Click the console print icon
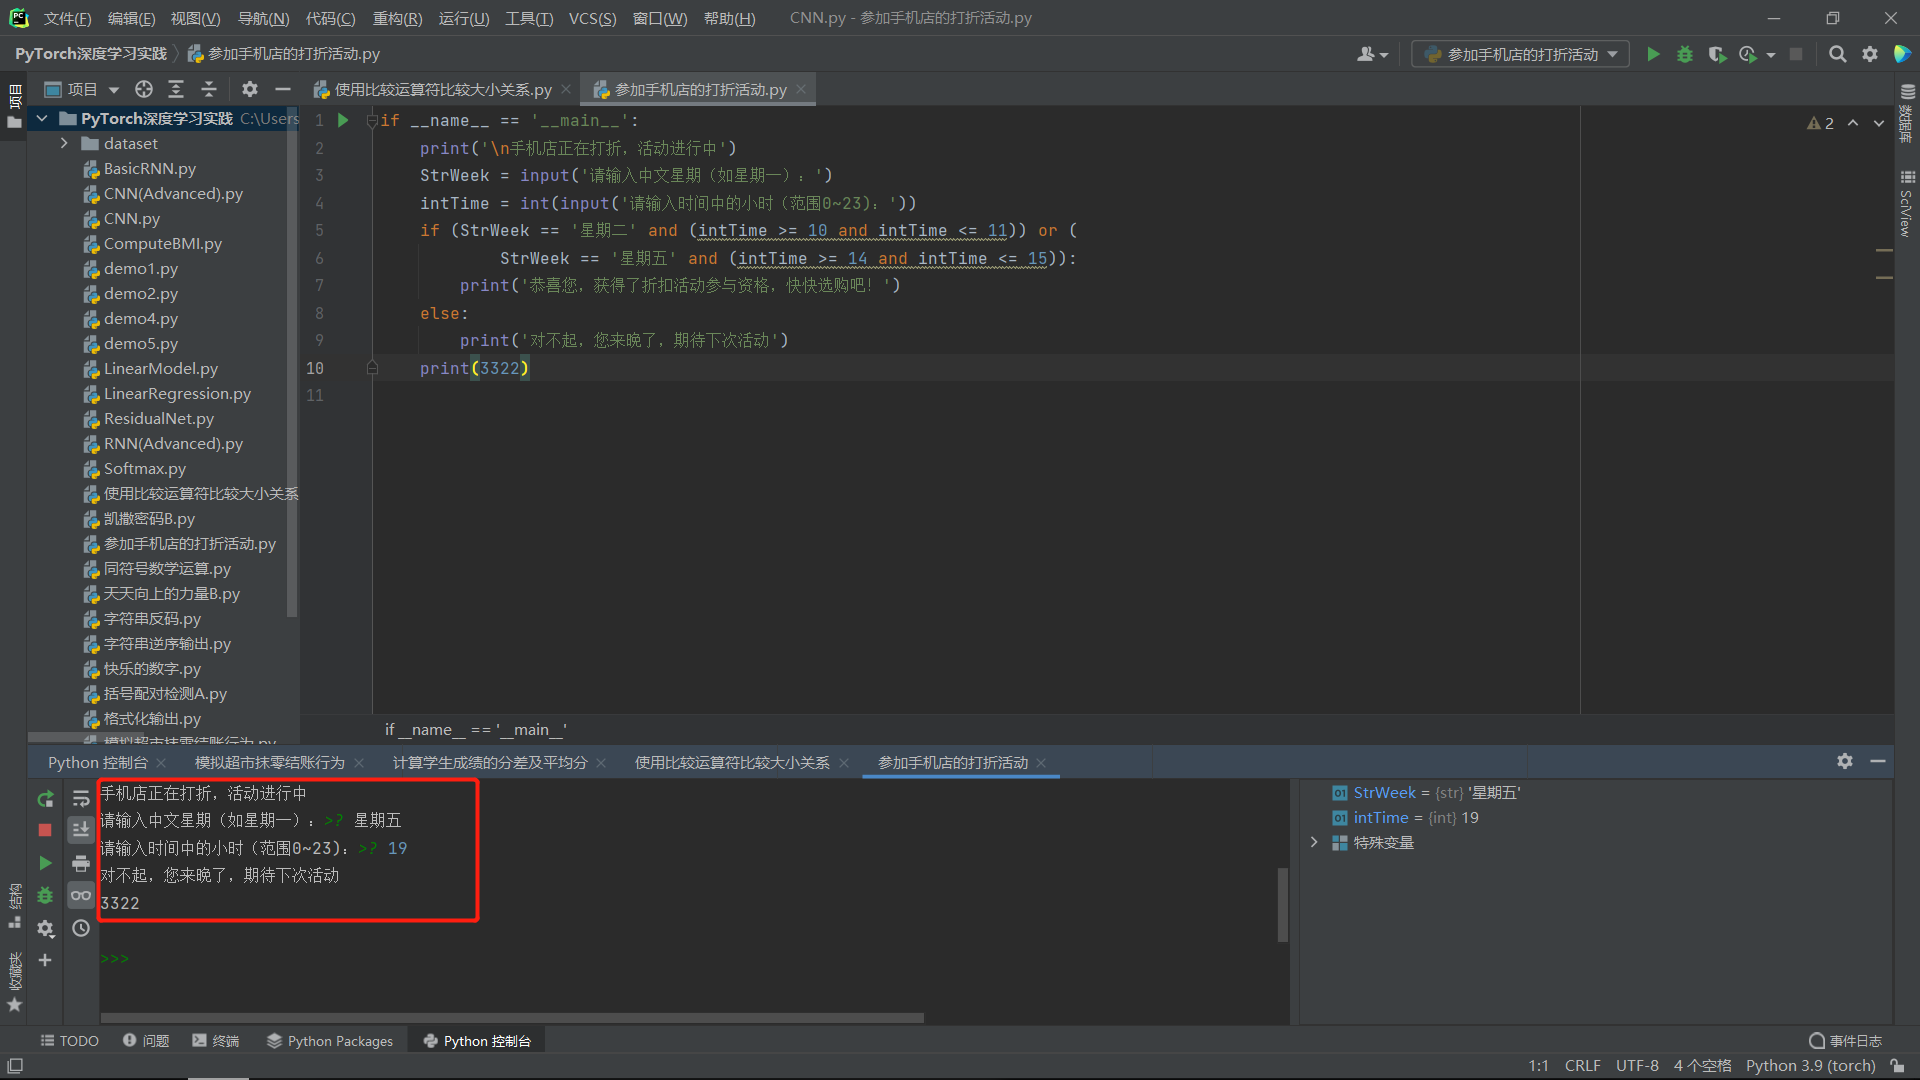Screen dimensions: 1920x1080 tap(81, 863)
